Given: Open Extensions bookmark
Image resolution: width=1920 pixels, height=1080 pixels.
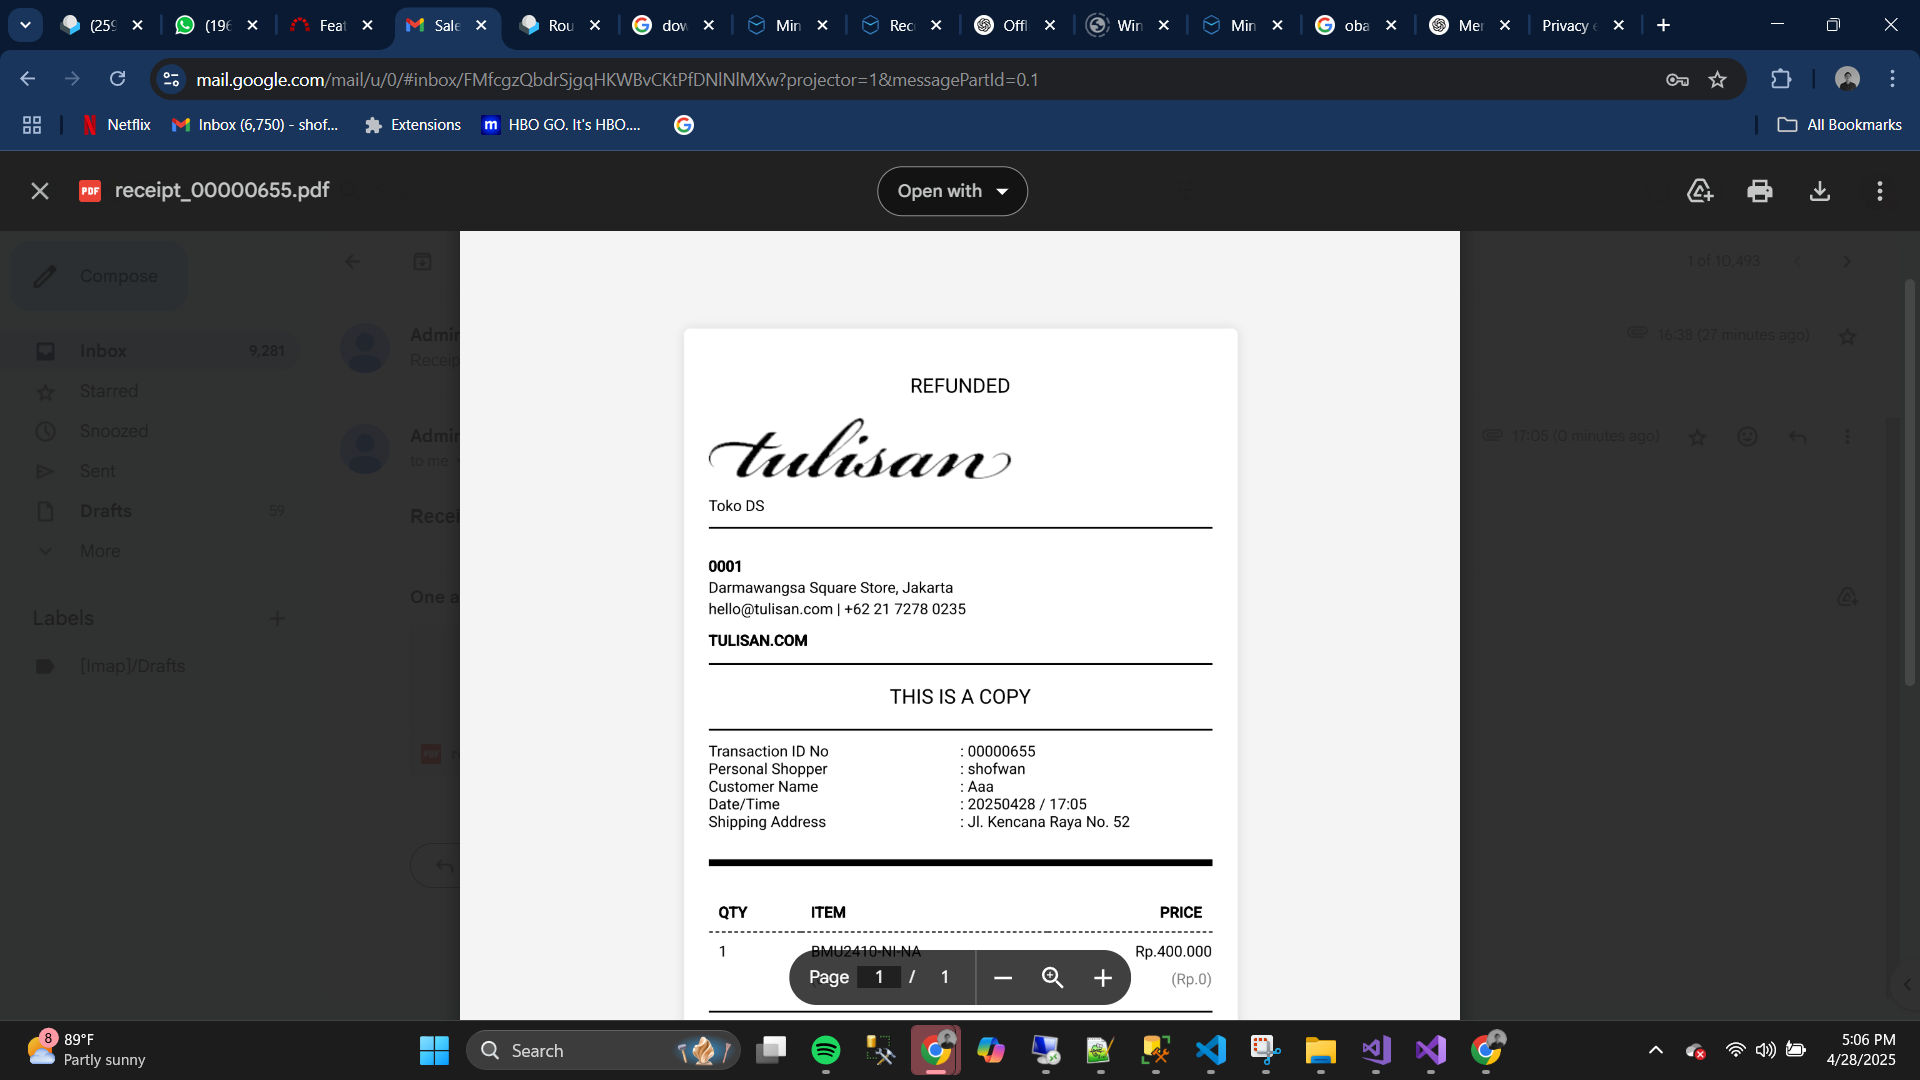Looking at the screenshot, I should click(413, 125).
